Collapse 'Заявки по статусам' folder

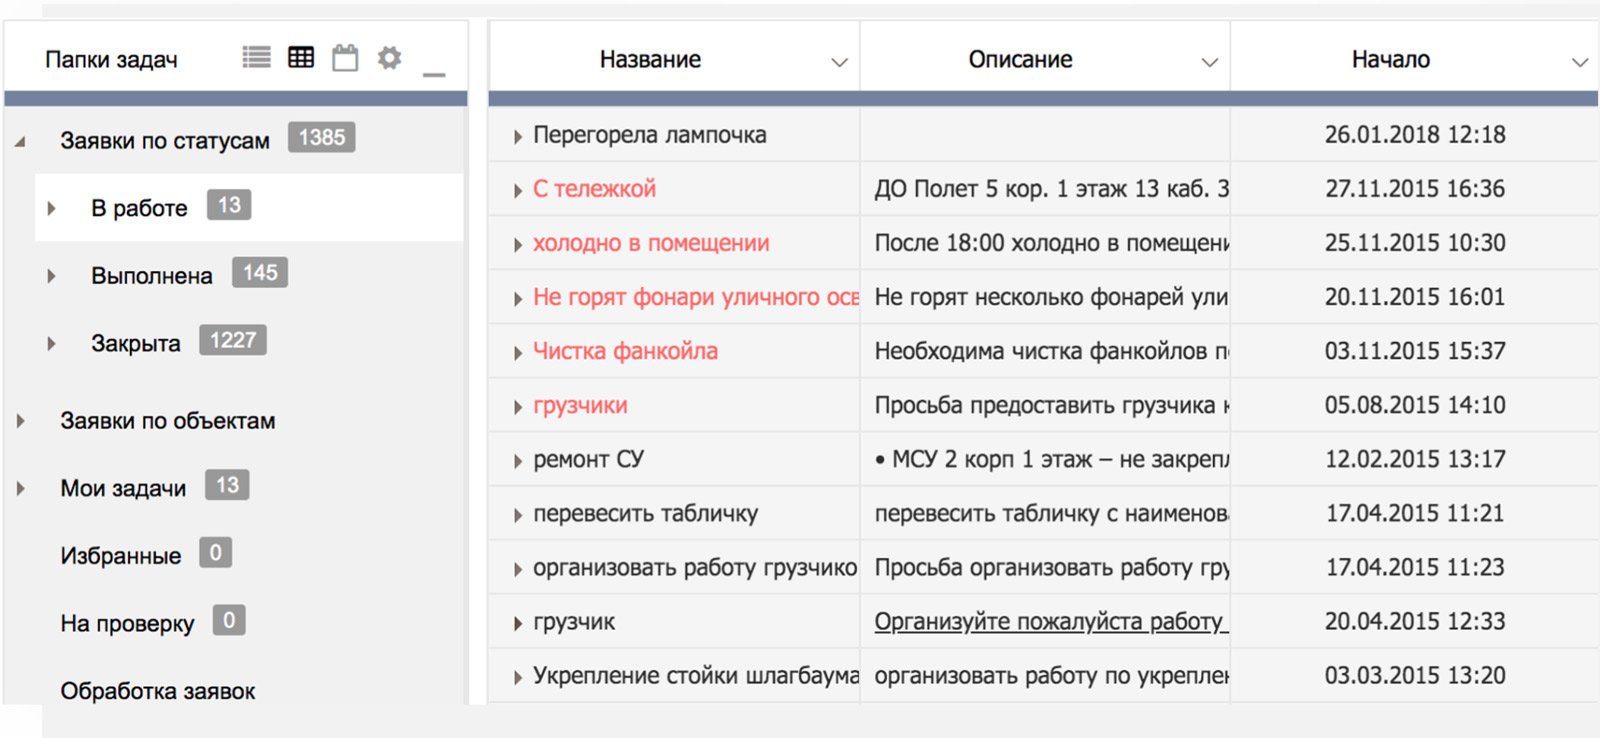tap(20, 141)
